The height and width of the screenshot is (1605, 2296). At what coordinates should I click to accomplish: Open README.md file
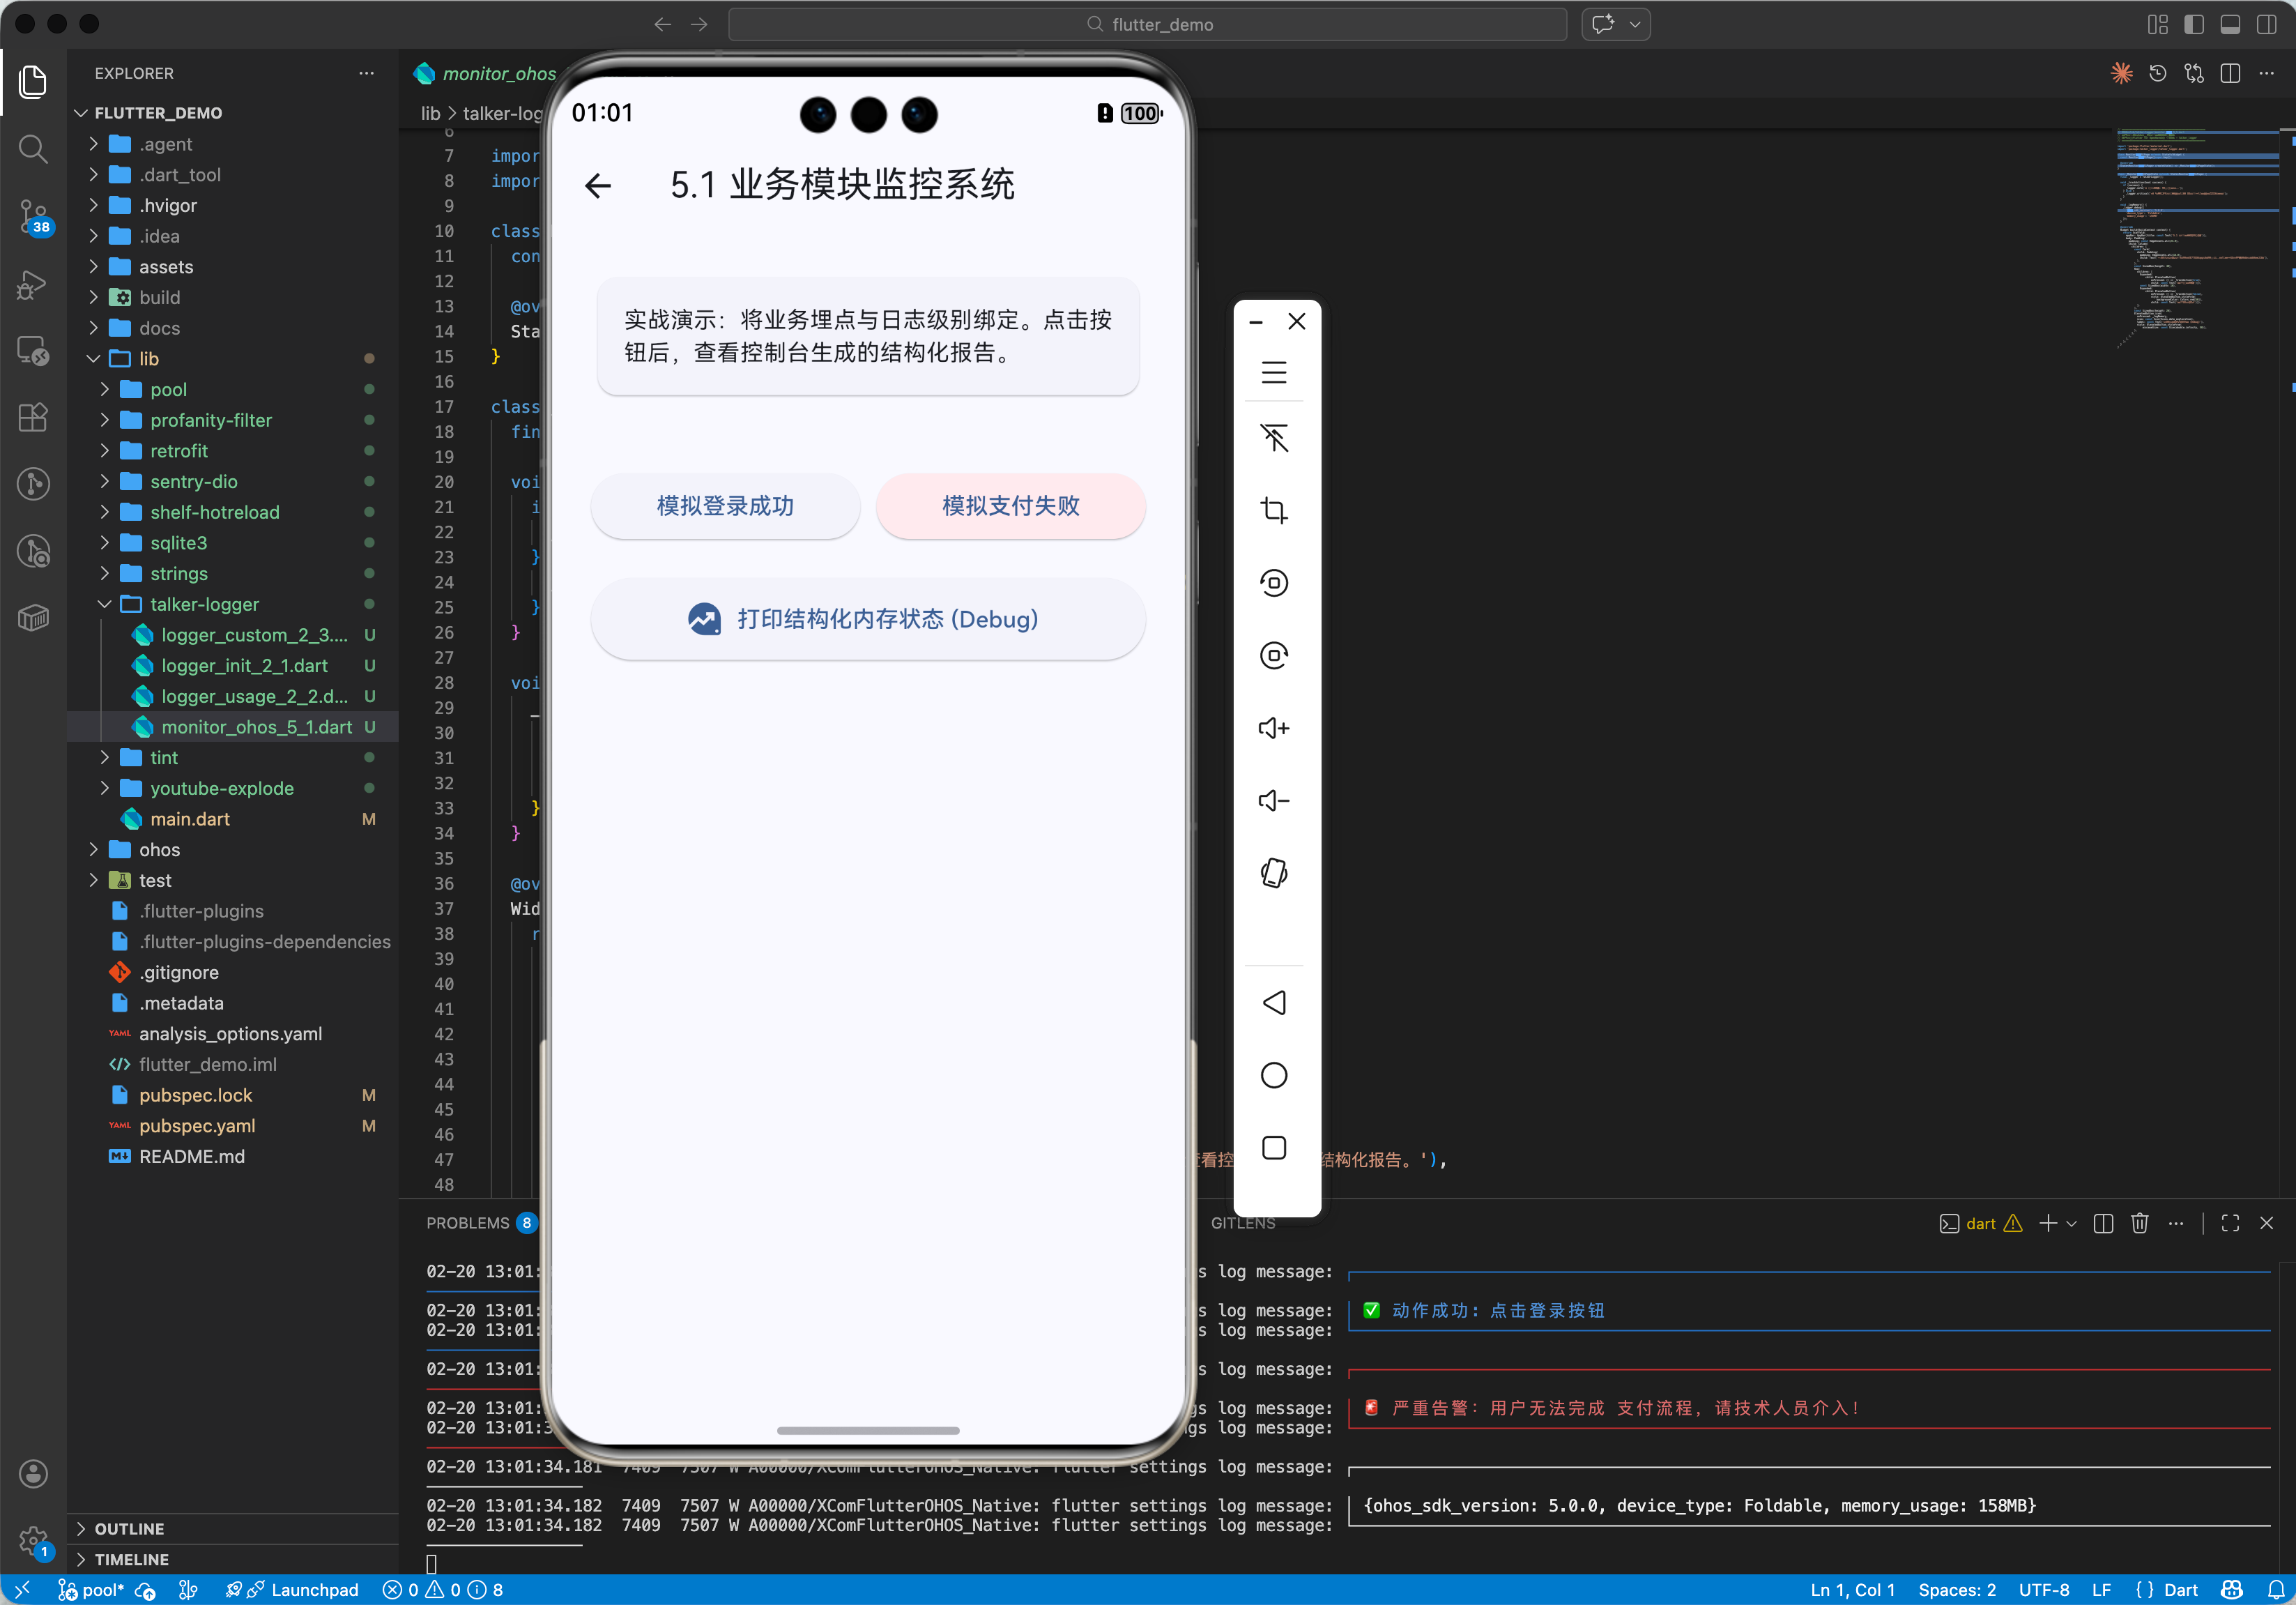pyautogui.click(x=192, y=1157)
